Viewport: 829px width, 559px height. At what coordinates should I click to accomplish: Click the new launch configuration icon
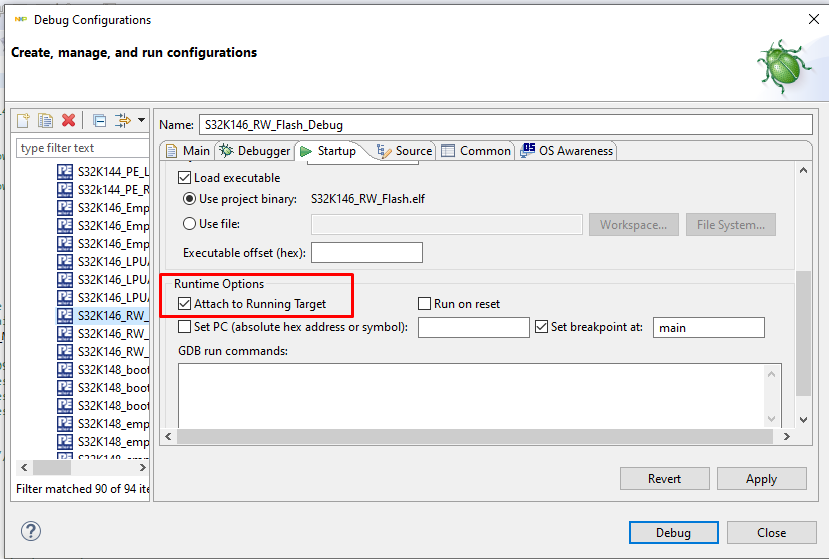23,120
